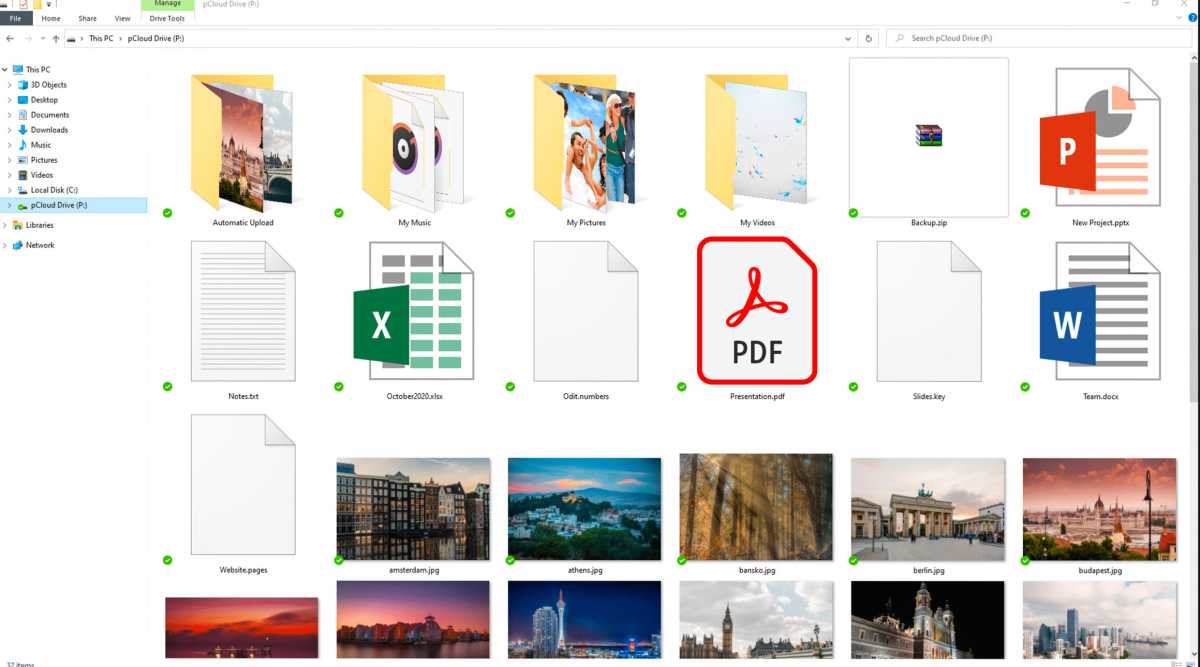Open the New Project.pptx PowerPoint file
The width and height of the screenshot is (1200, 667).
[x=1100, y=137]
